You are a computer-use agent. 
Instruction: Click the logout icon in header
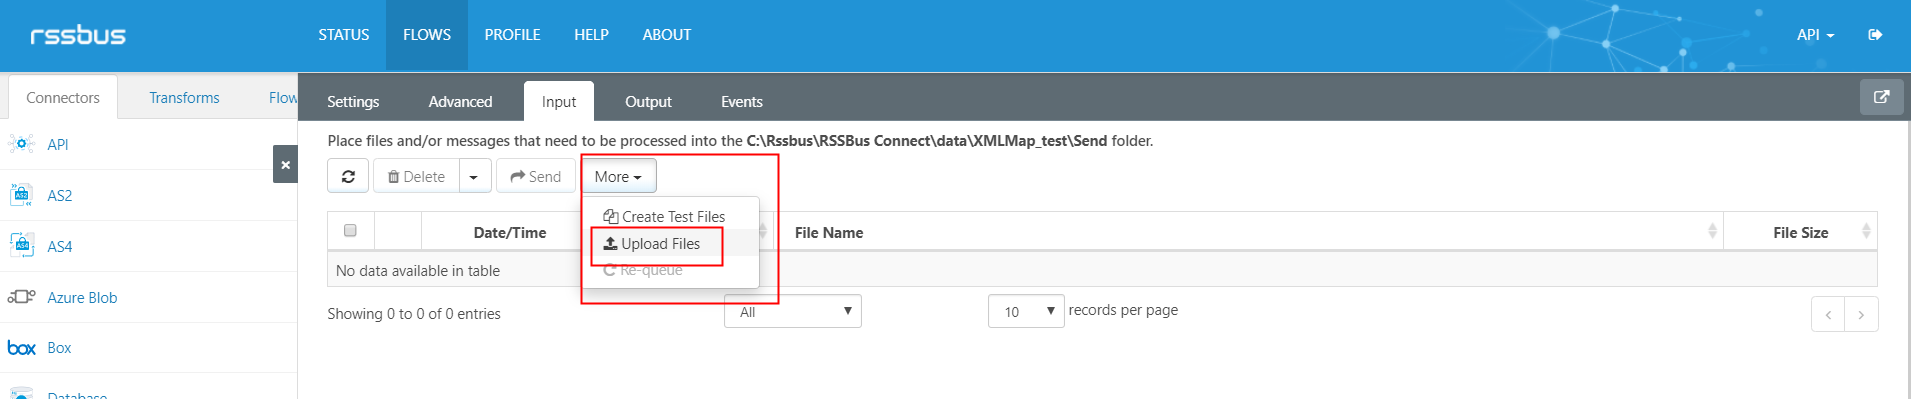coord(1875,35)
